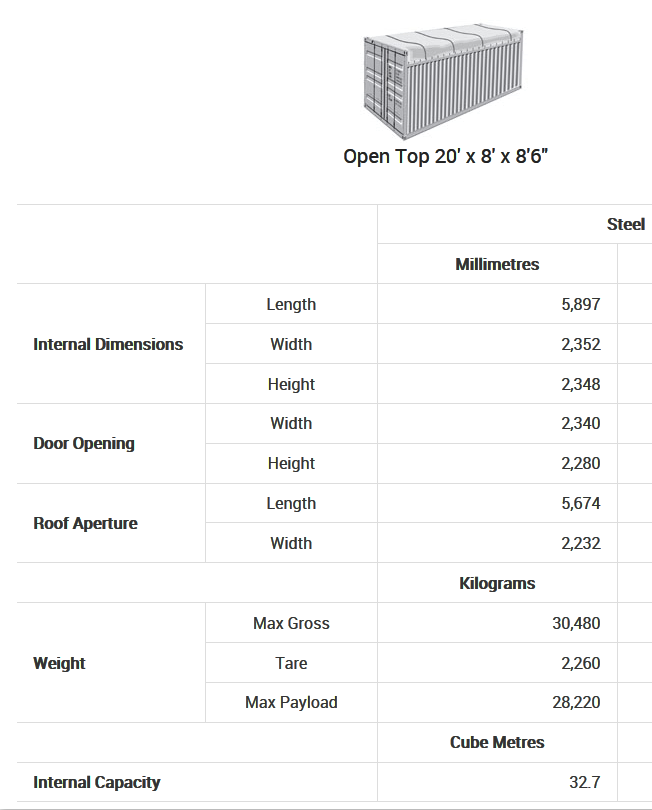The width and height of the screenshot is (652, 810).
Task: Click the internal width value 2,352
Action: pos(581,344)
